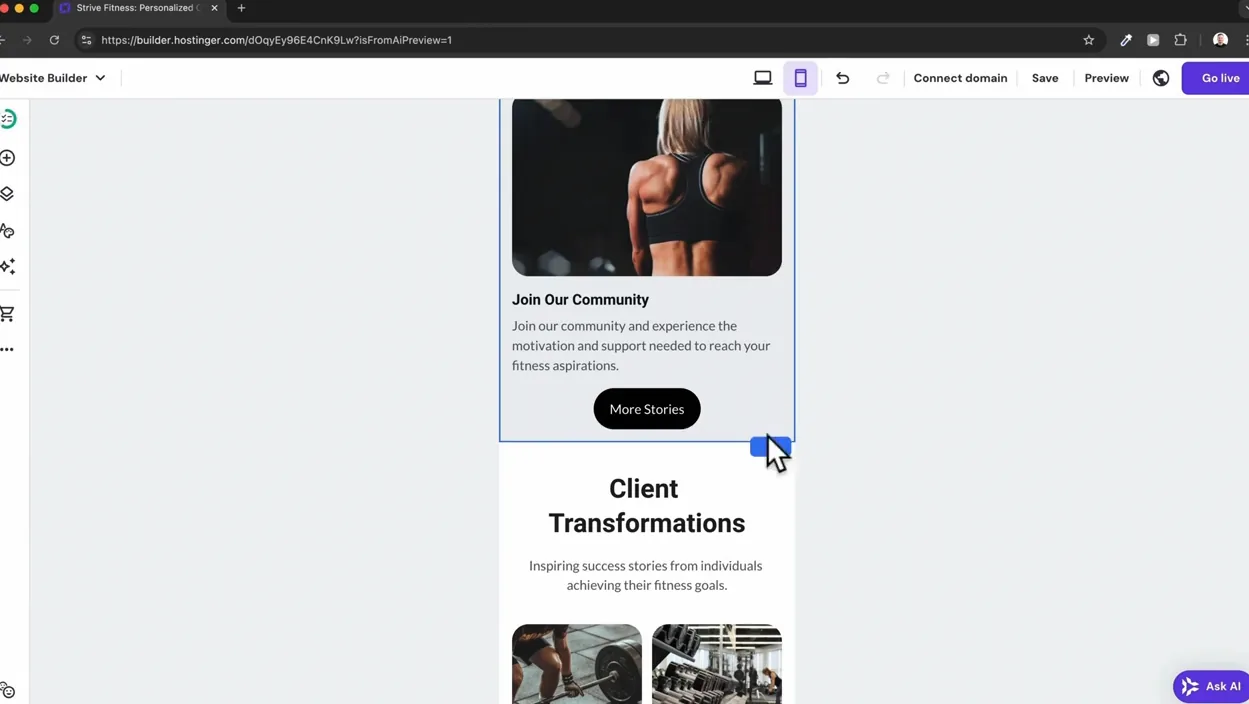Open the website styles paint icon
This screenshot has width=1249, height=704.
(x=7, y=231)
